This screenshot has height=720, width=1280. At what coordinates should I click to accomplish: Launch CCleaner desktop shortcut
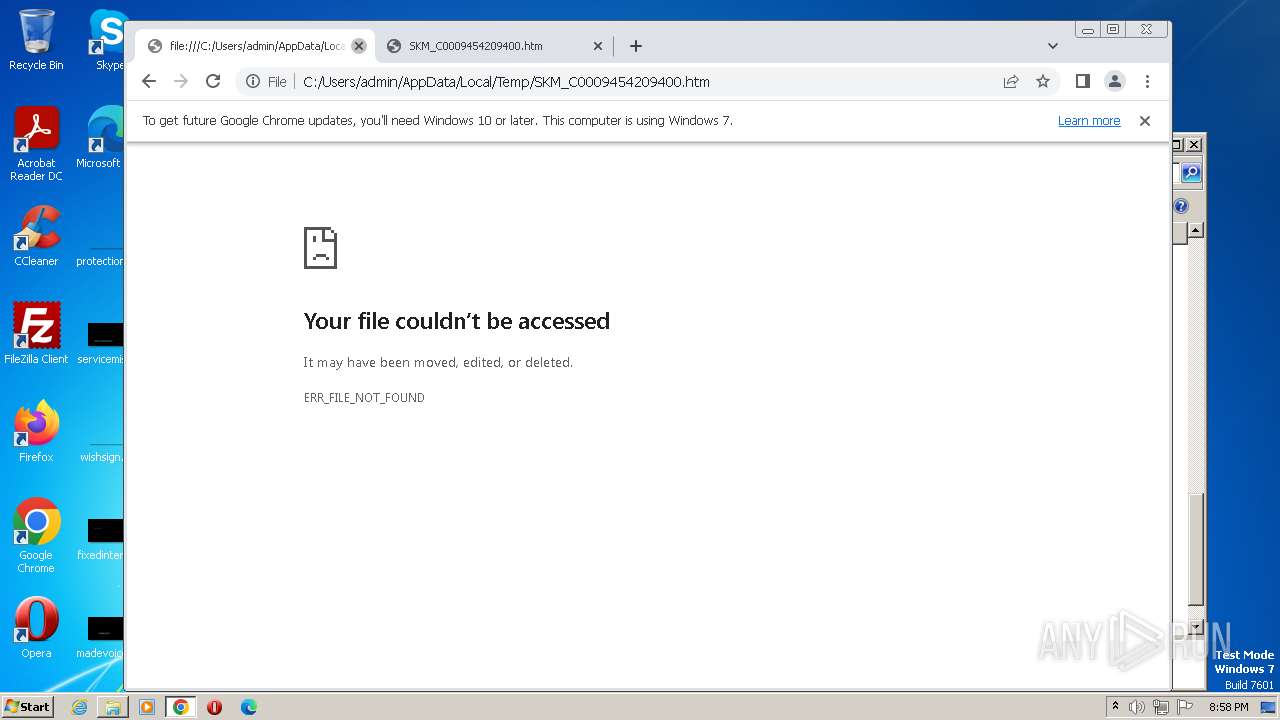click(36, 236)
